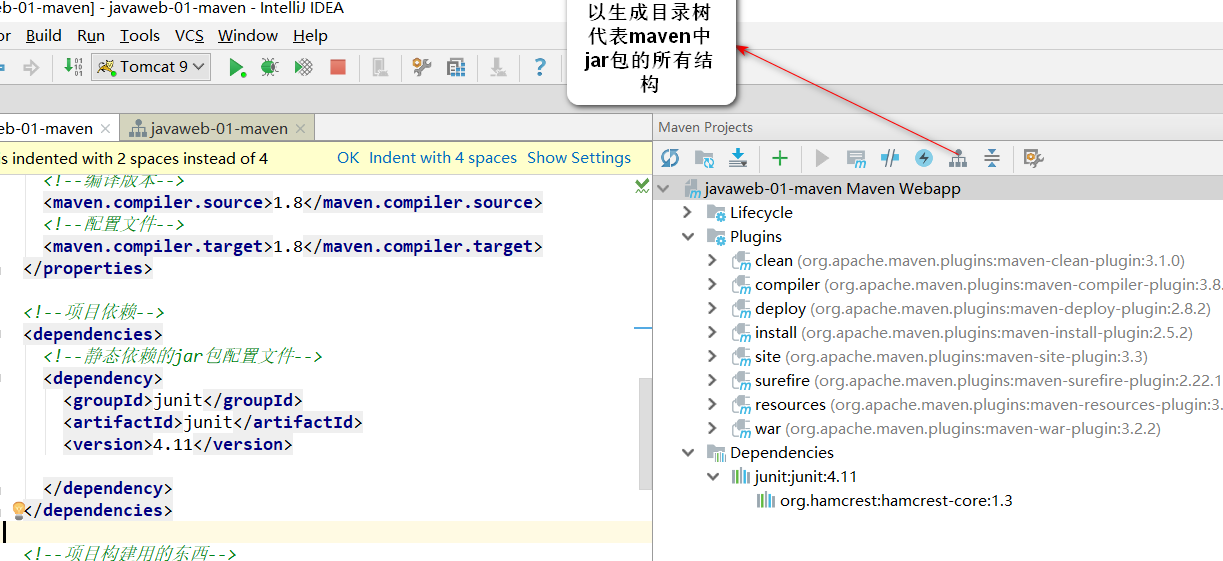Expand the site plugin node
Viewport: 1223px width, 561px height.
point(712,356)
